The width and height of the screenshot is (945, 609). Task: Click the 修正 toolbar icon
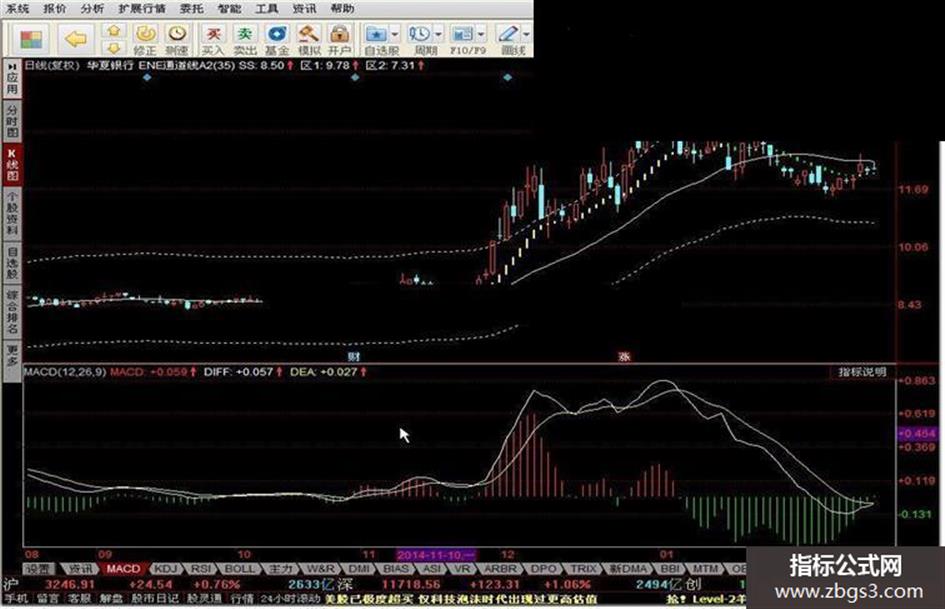145,34
